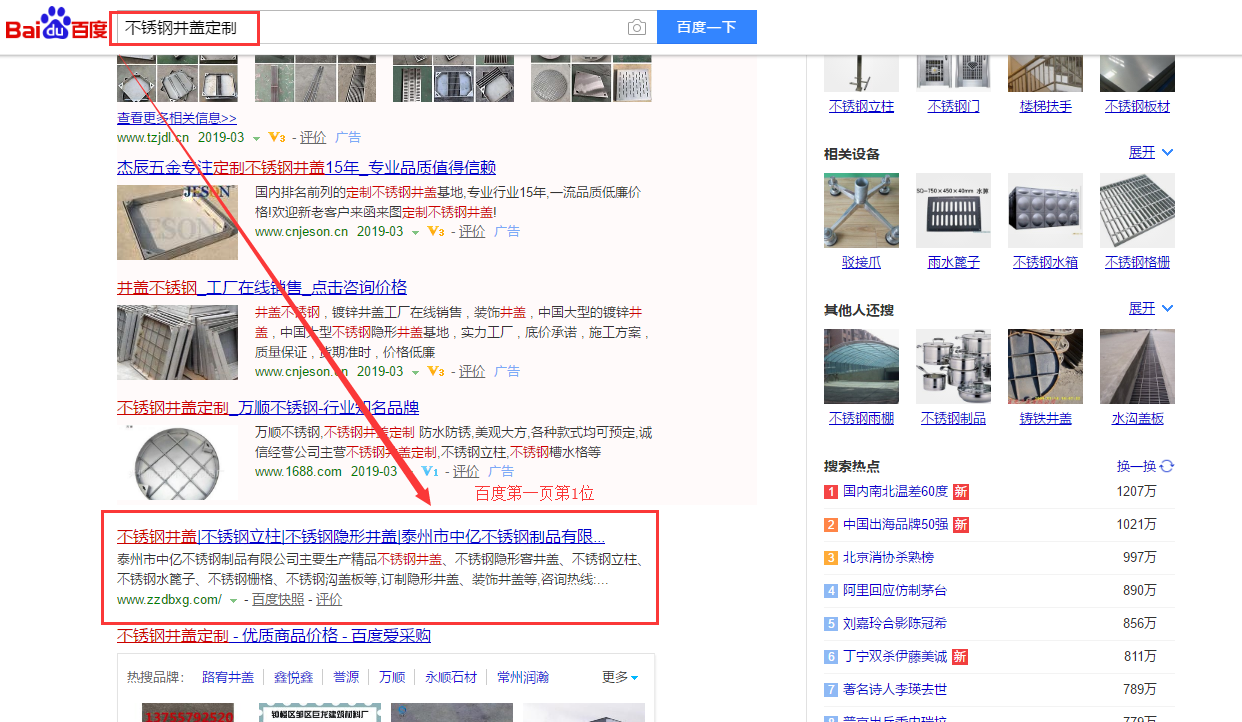Open 铸铁井盖 picture
Image resolution: width=1242 pixels, height=722 pixels.
1045,367
